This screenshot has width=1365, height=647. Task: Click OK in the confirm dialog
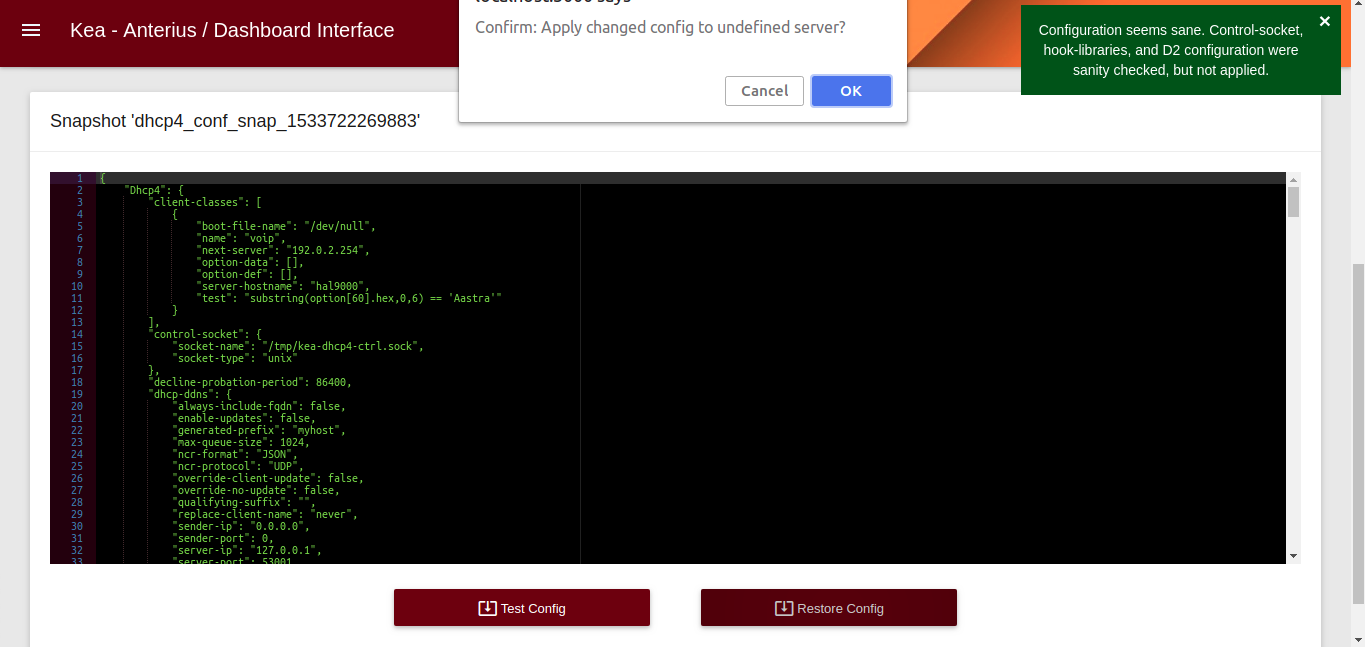pos(851,91)
